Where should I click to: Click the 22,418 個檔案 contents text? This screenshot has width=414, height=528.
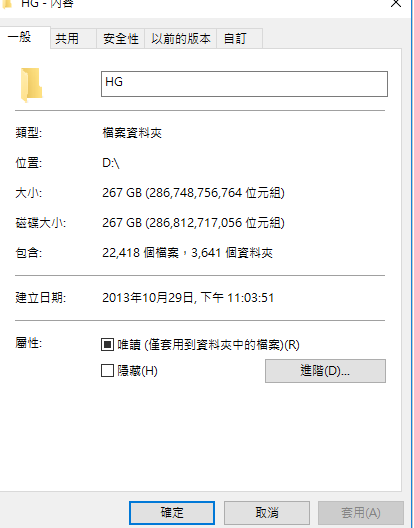[140, 253]
